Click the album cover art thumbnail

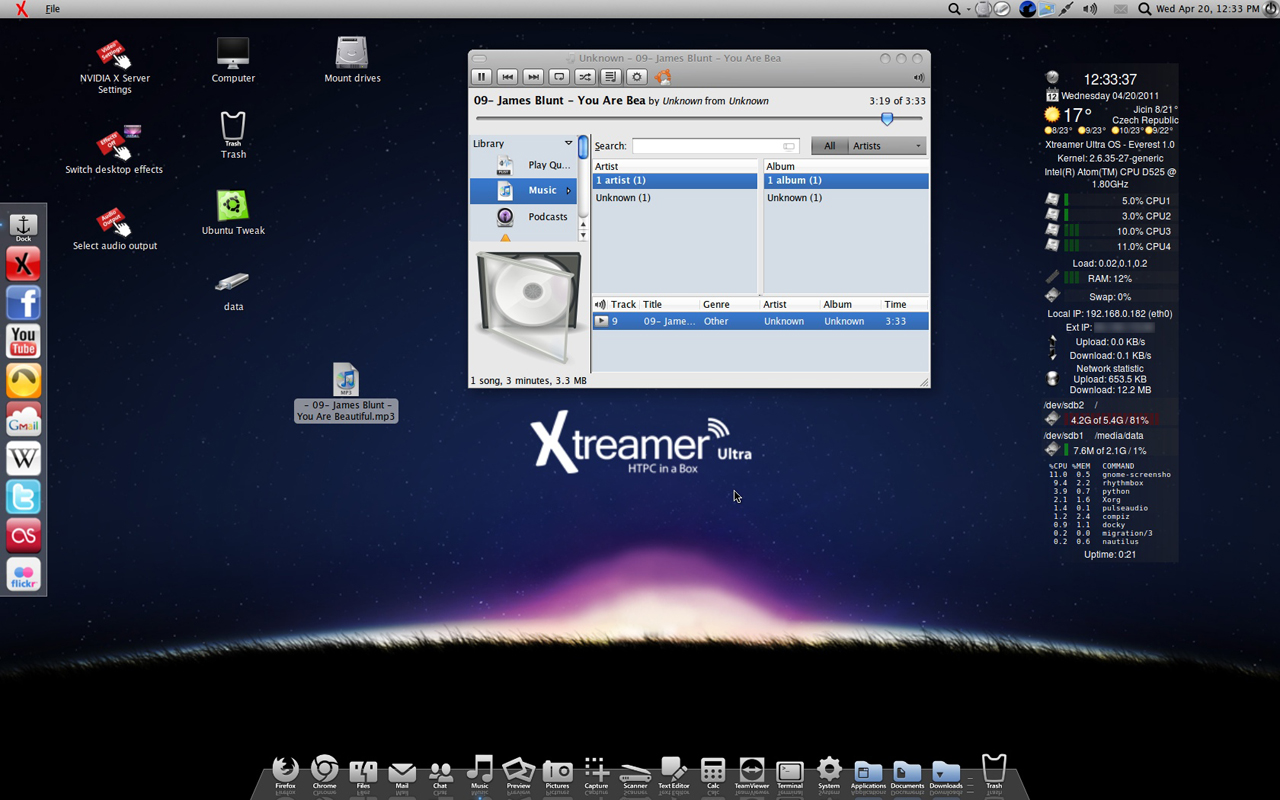pyautogui.click(x=527, y=306)
